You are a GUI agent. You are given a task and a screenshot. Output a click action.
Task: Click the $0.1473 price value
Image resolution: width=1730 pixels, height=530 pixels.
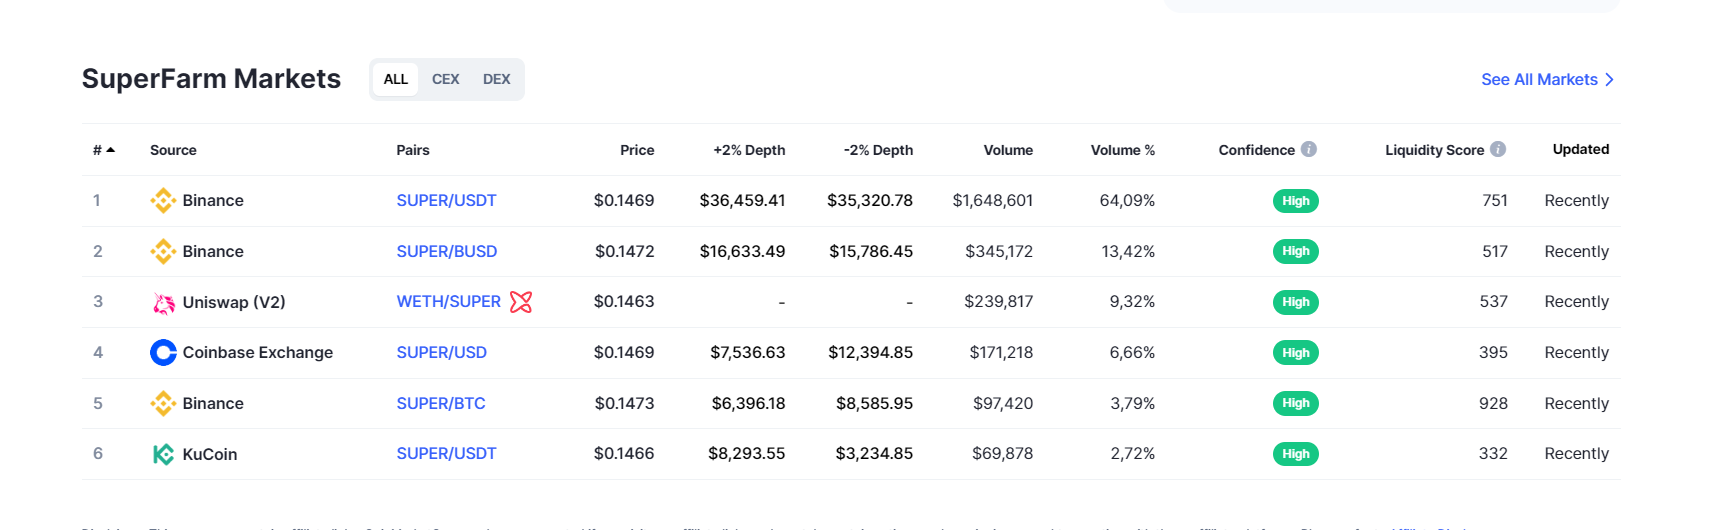(625, 404)
